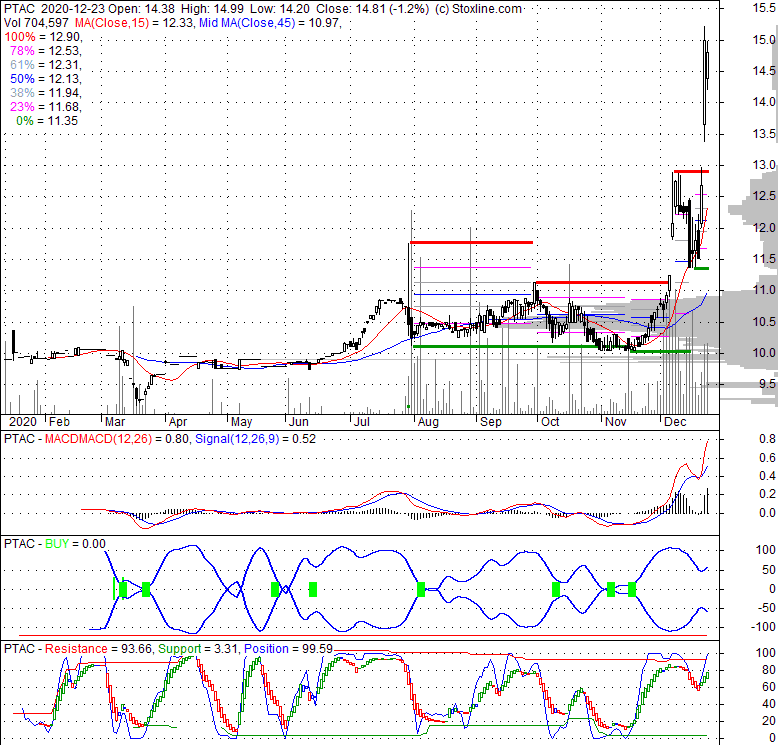The width and height of the screenshot is (780, 745).
Task: Click the Vol 704,597 label
Action: (x=37, y=22)
